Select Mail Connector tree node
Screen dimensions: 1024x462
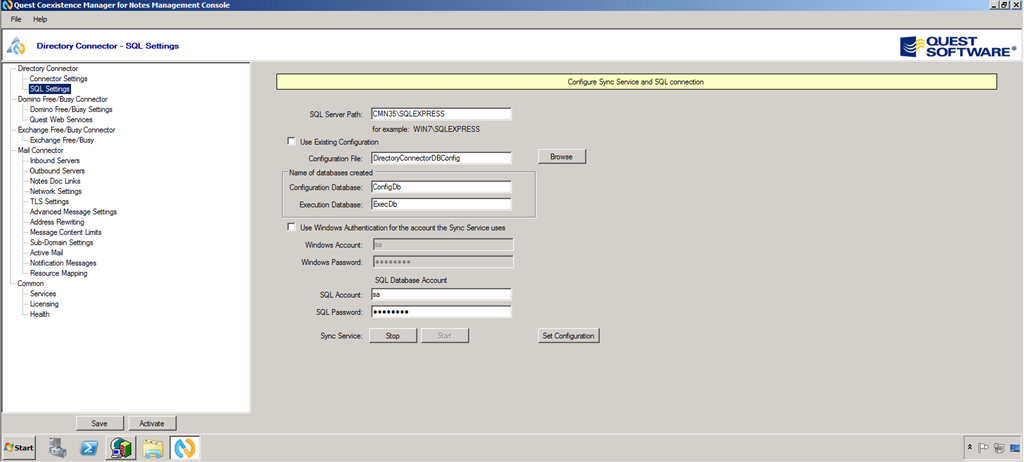[40, 150]
